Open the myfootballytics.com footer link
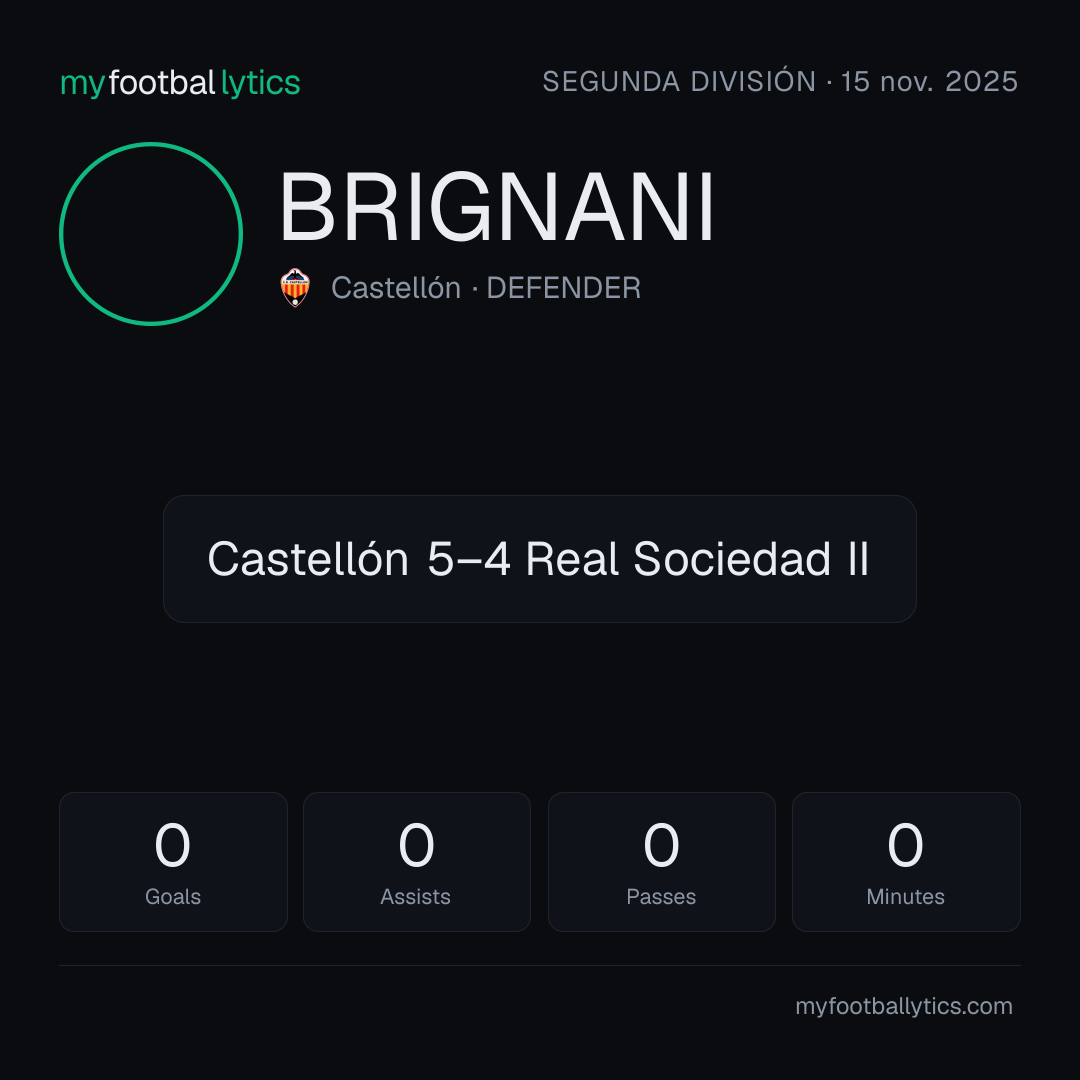The height and width of the screenshot is (1080, 1080). click(904, 1006)
